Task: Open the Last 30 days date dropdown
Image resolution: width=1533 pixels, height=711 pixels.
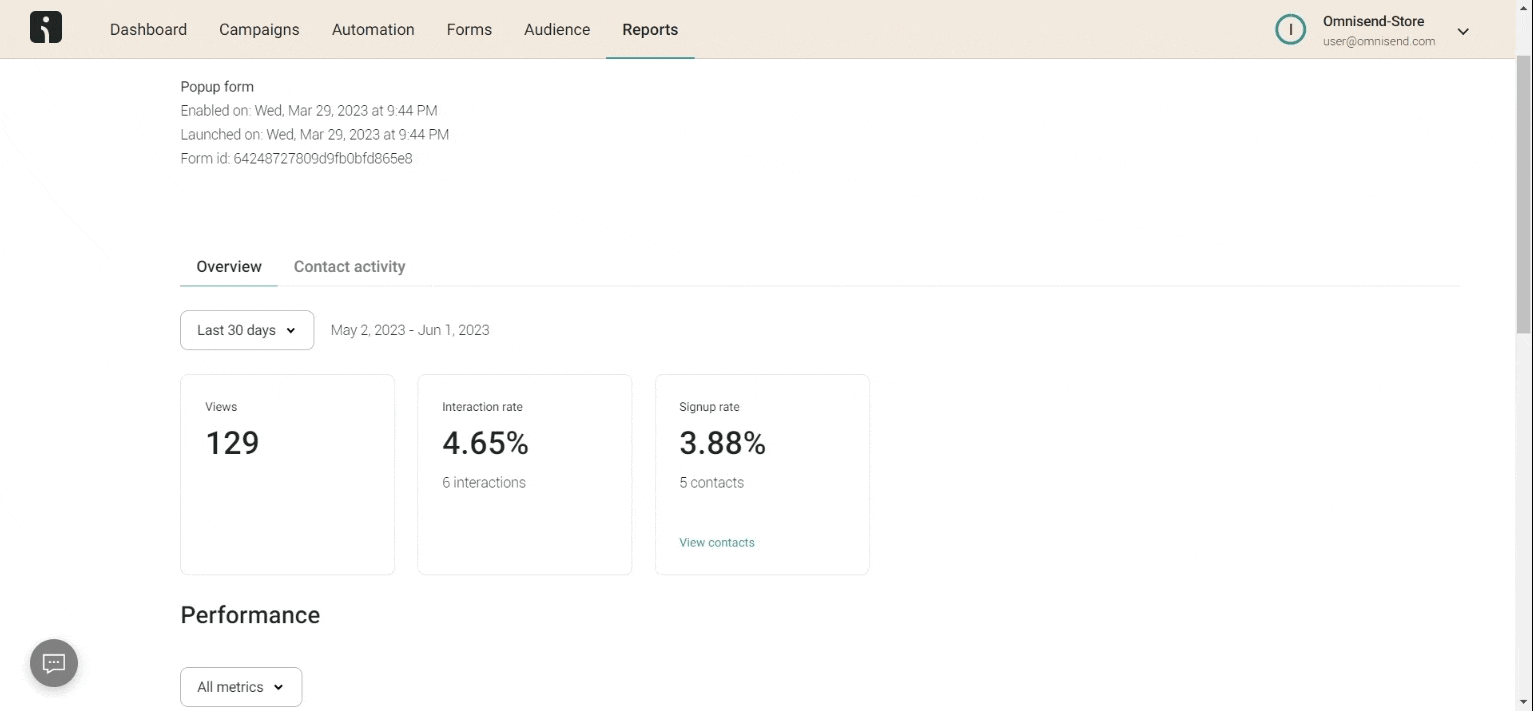Action: point(247,330)
